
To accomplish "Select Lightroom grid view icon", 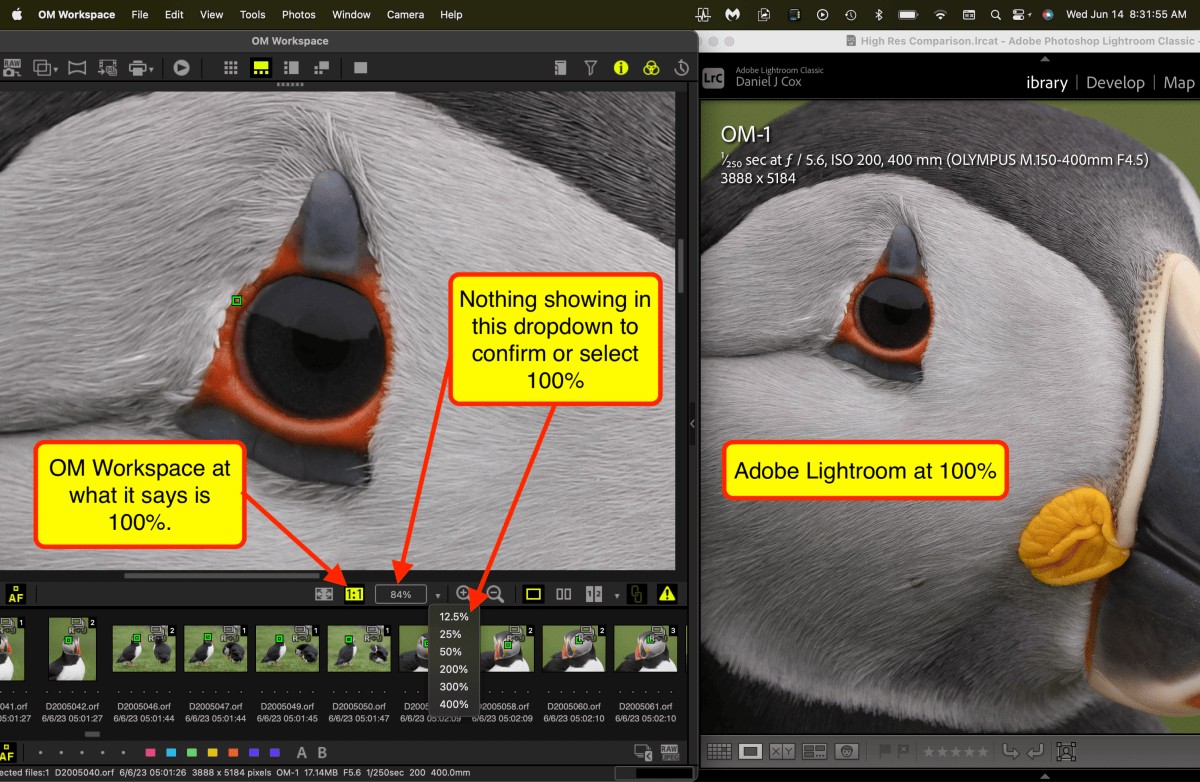I will (x=719, y=751).
